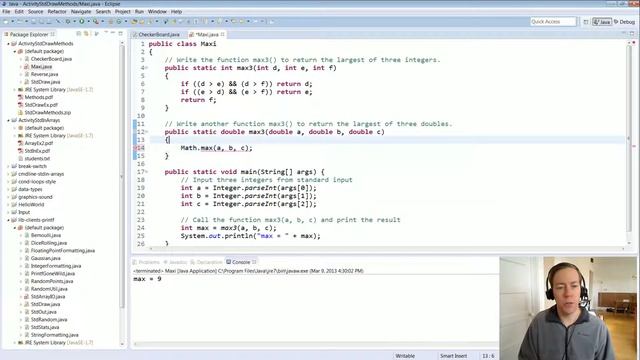640x360 pixels.
Task: Click Writable in the status bar
Action: [405, 356]
